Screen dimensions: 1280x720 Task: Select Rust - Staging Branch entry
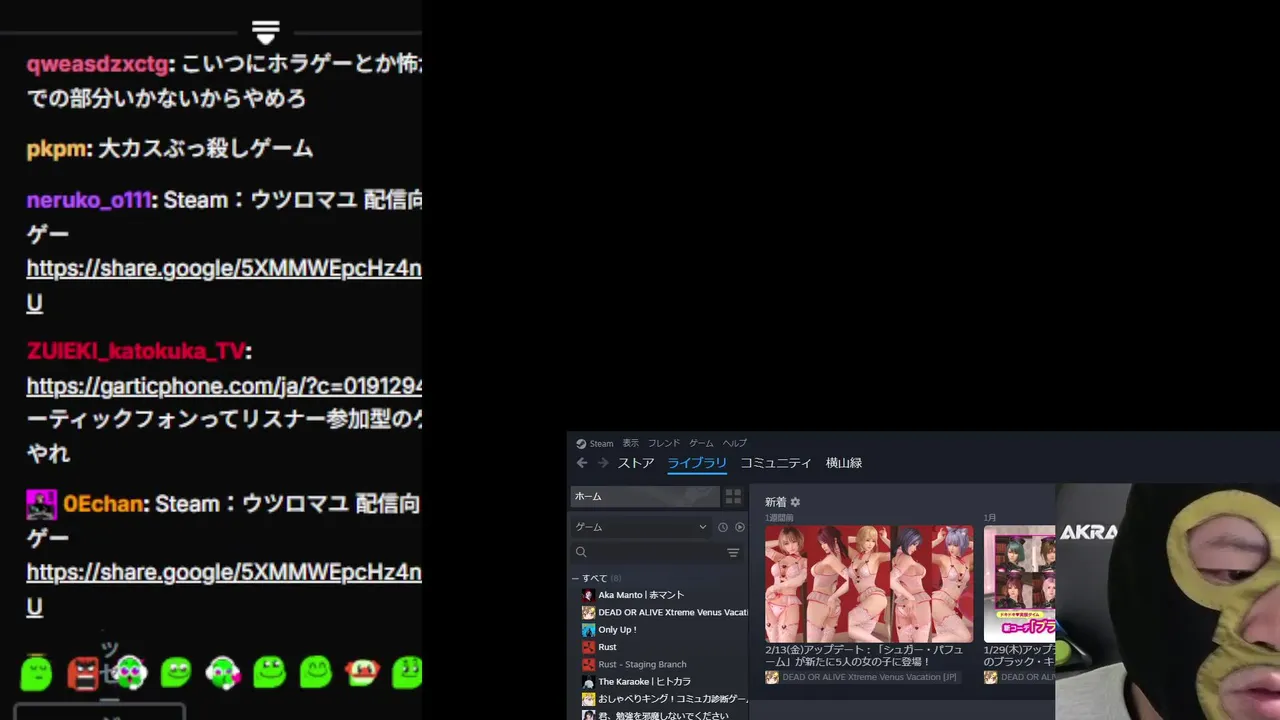642,664
